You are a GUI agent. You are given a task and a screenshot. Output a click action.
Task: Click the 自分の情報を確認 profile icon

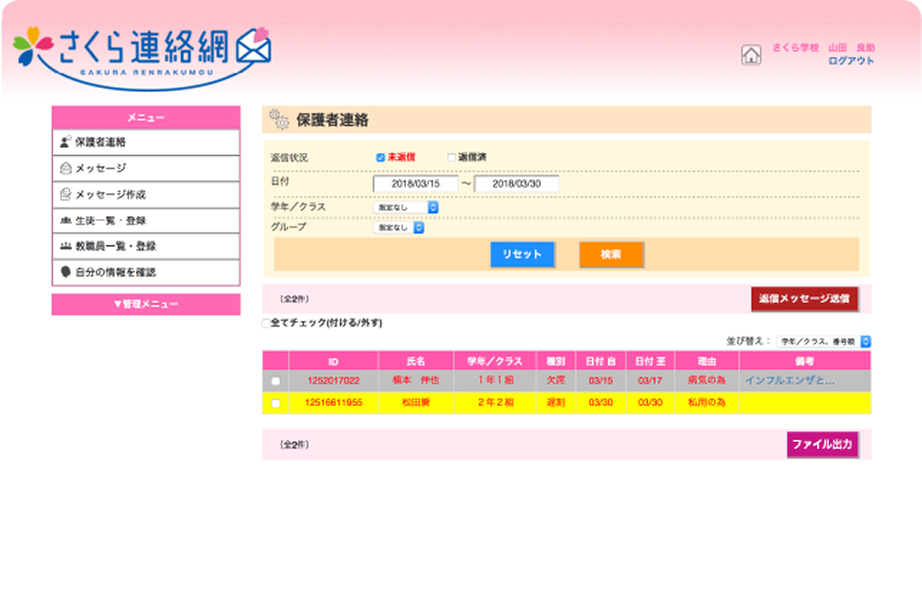tap(65, 272)
